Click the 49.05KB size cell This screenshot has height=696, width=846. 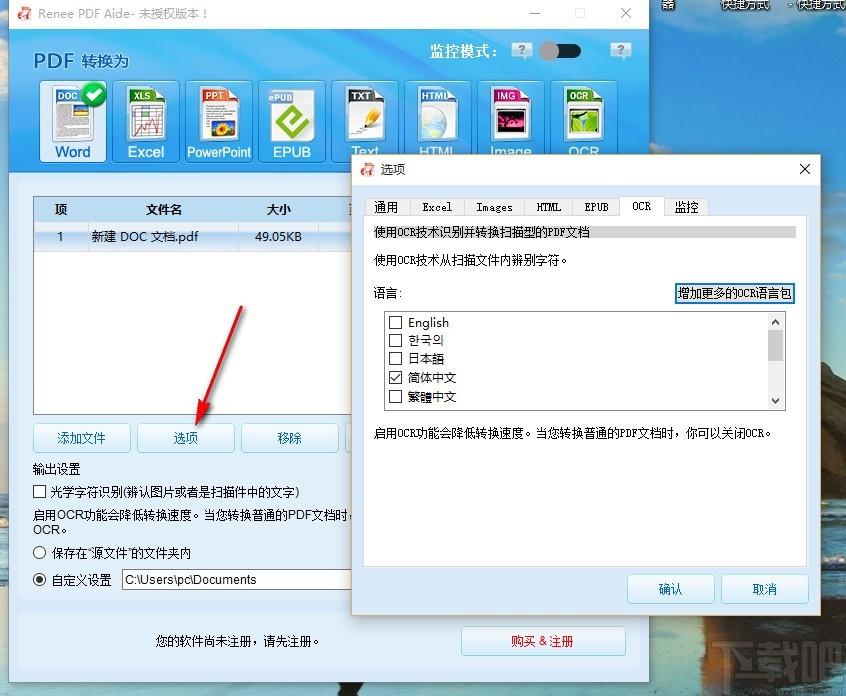[278, 236]
